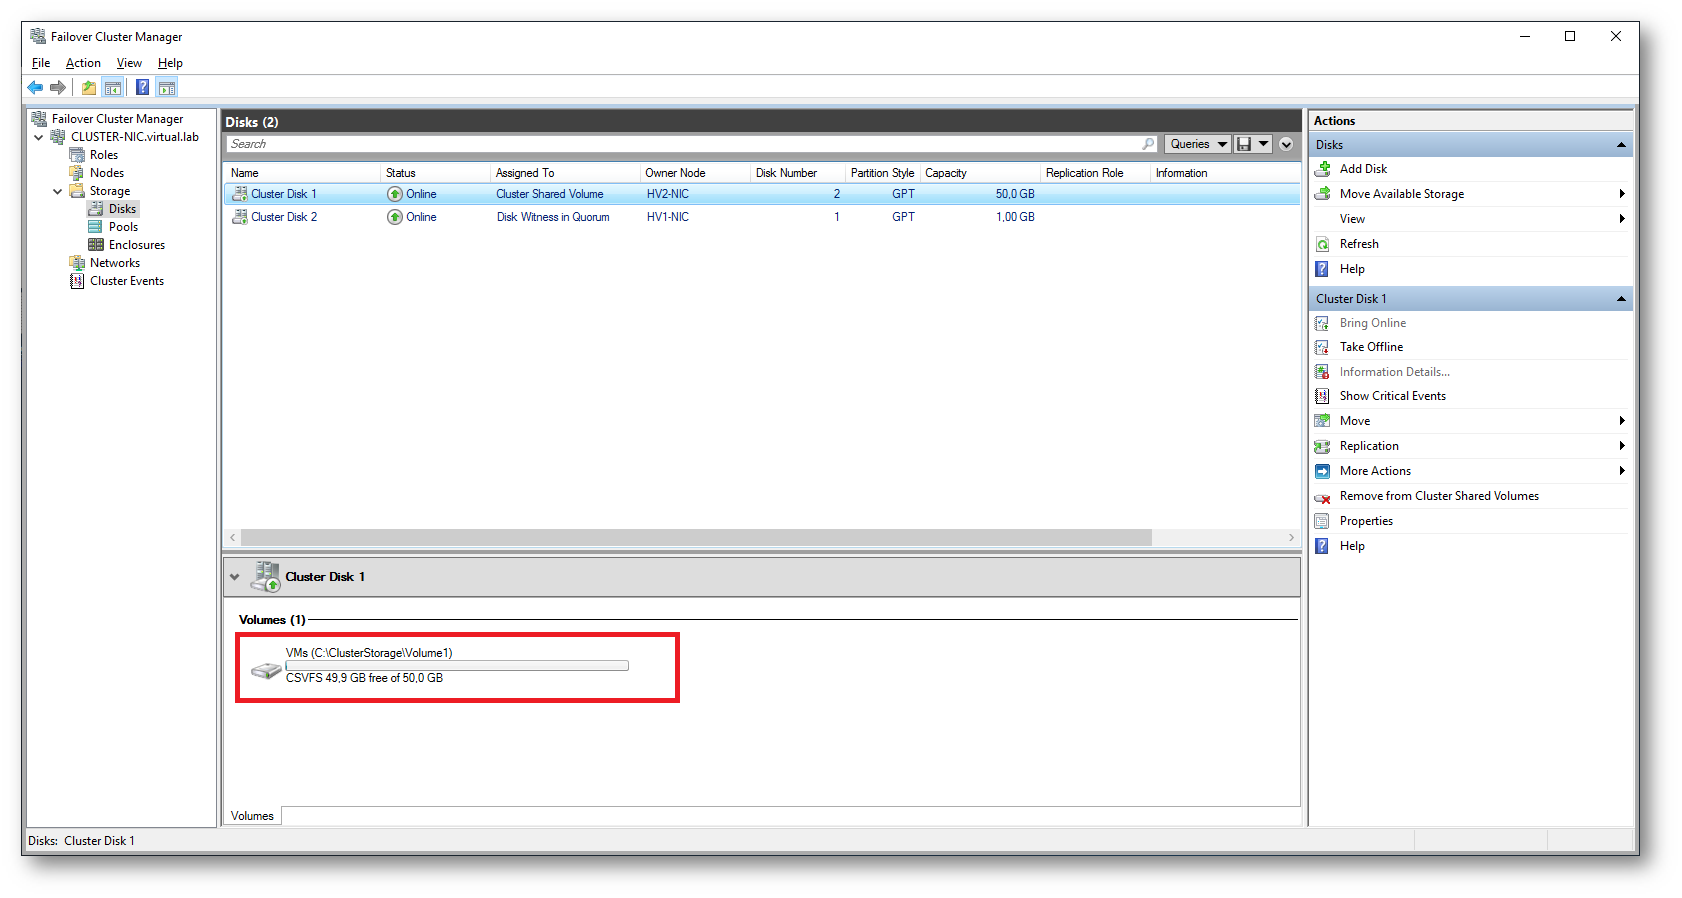Click the blue Help question mark toolbar icon
Viewport: 1682px width, 898px height.
(143, 88)
